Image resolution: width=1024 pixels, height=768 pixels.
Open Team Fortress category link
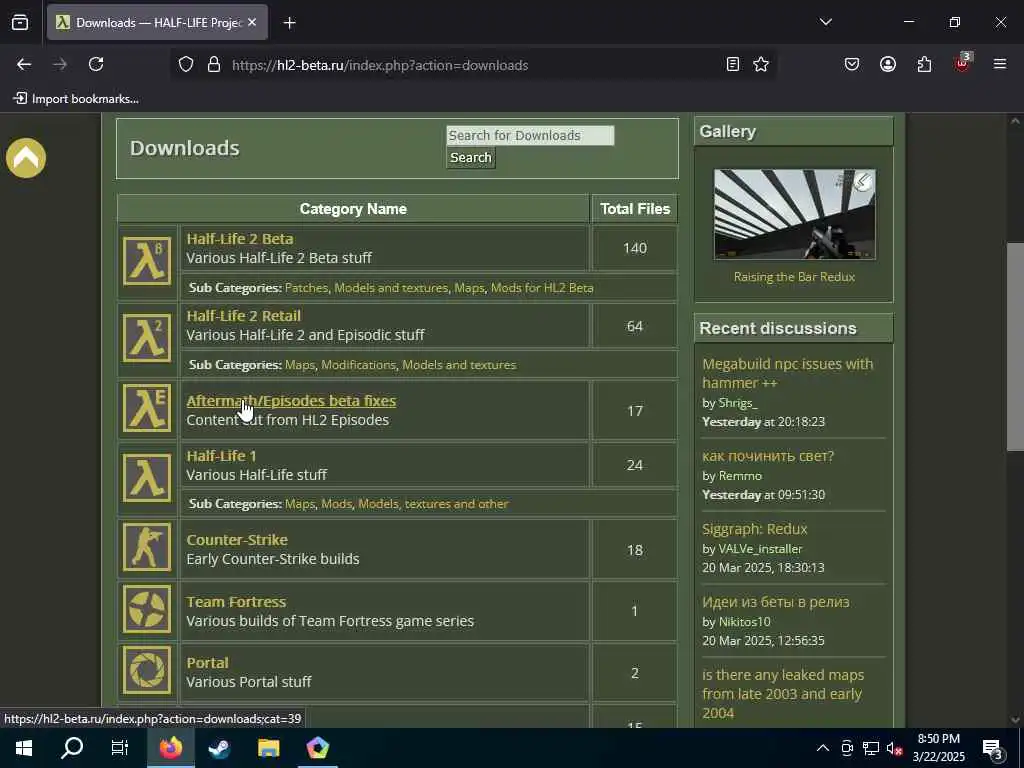coord(236,602)
